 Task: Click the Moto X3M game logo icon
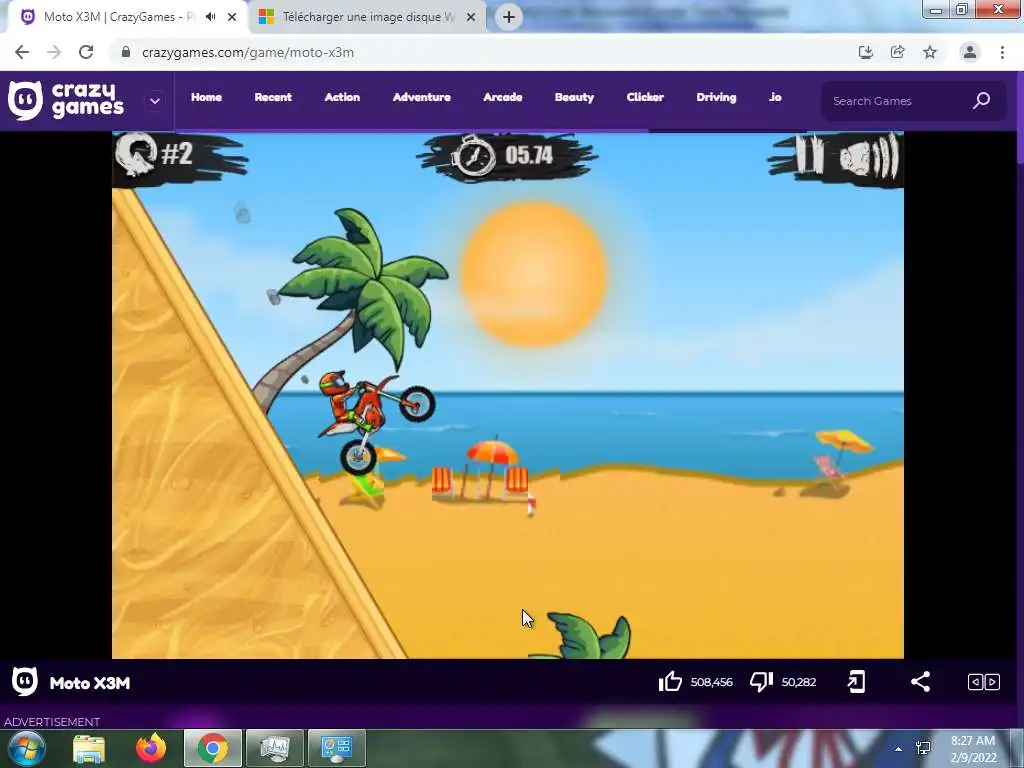(25, 682)
